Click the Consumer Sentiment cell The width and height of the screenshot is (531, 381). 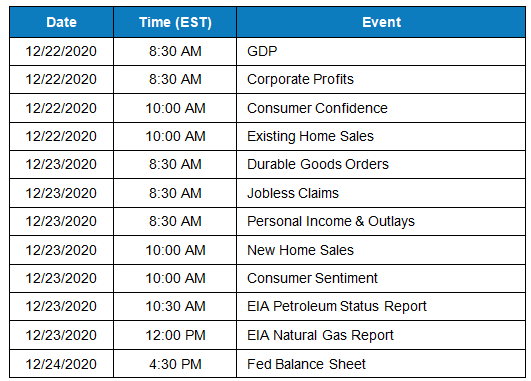click(x=381, y=278)
